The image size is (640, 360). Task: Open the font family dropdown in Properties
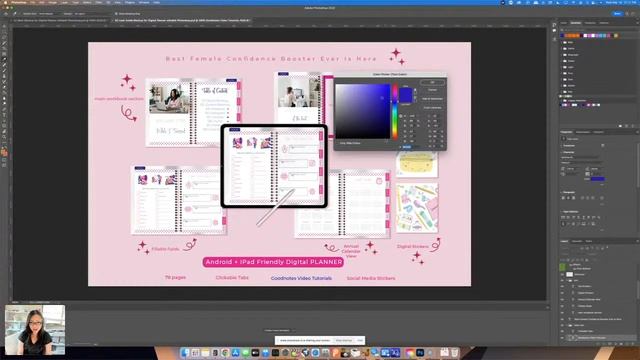click(580, 157)
